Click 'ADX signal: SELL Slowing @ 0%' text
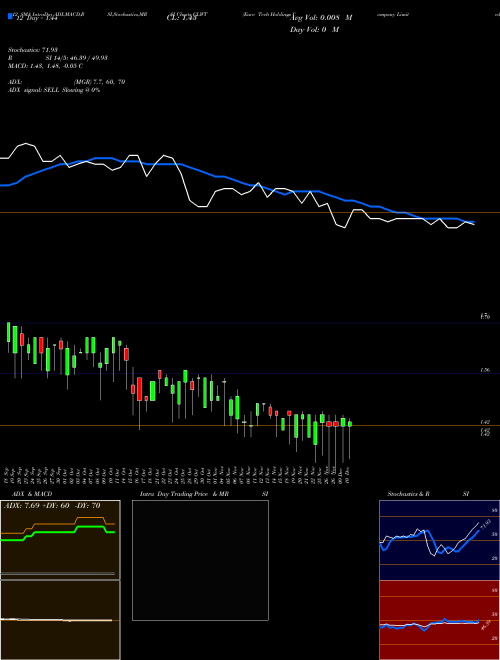This screenshot has height=660, width=500. (x=54, y=90)
